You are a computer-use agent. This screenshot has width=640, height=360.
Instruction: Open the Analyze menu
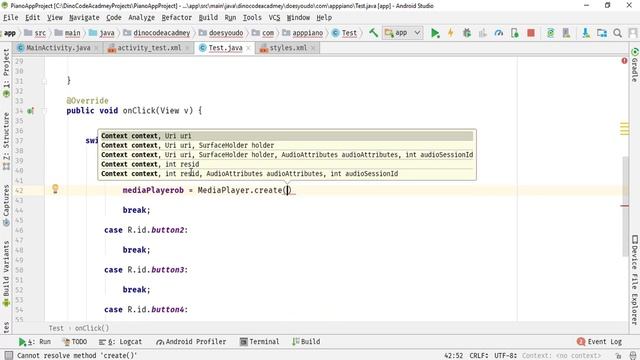[x=141, y=18]
